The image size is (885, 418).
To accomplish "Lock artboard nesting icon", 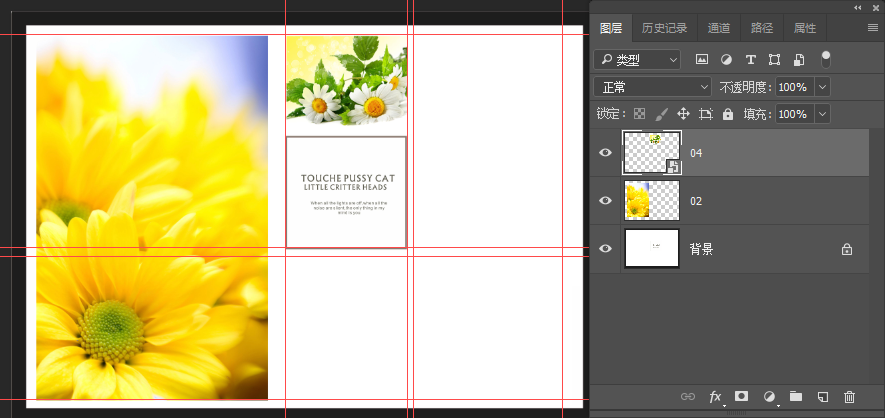I will click(x=706, y=114).
